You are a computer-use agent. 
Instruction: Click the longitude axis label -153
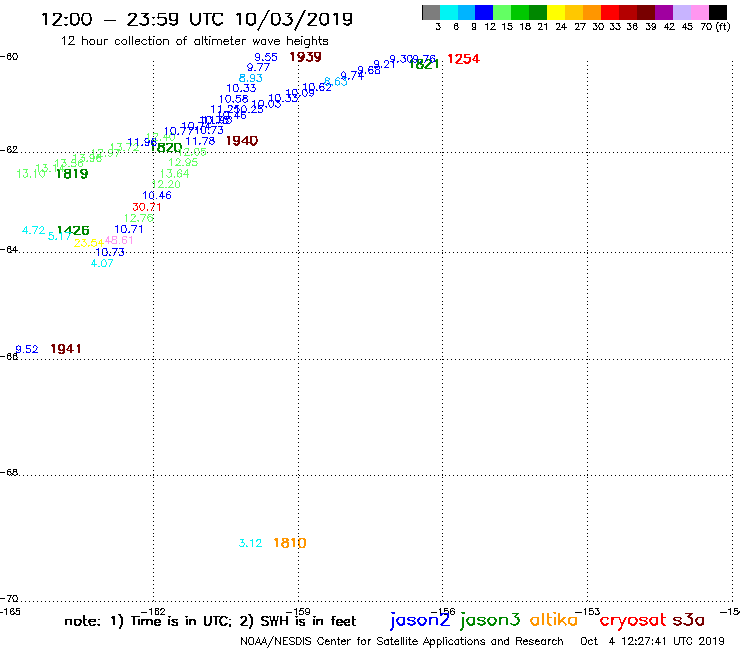point(588,611)
